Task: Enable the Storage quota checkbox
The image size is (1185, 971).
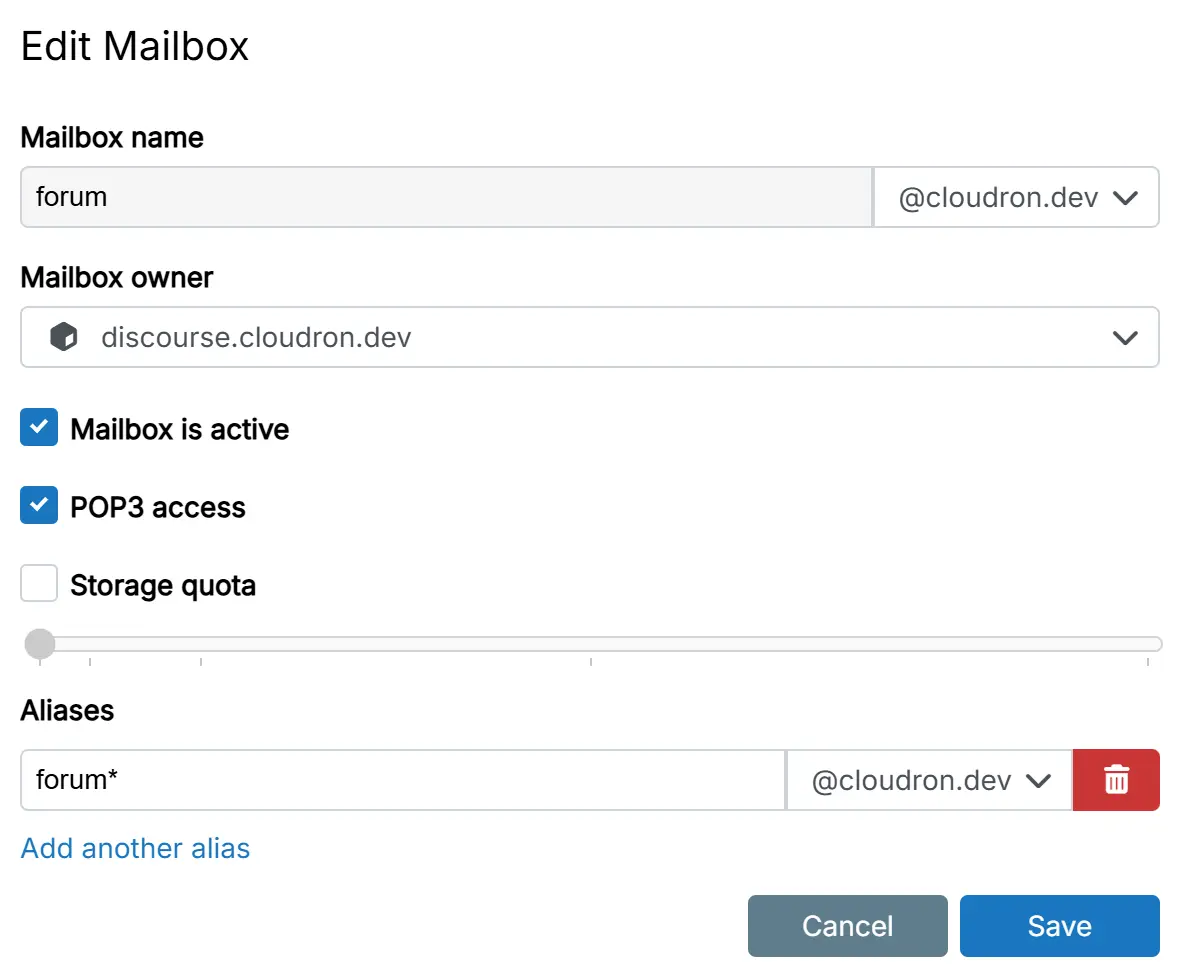Action: [x=39, y=584]
